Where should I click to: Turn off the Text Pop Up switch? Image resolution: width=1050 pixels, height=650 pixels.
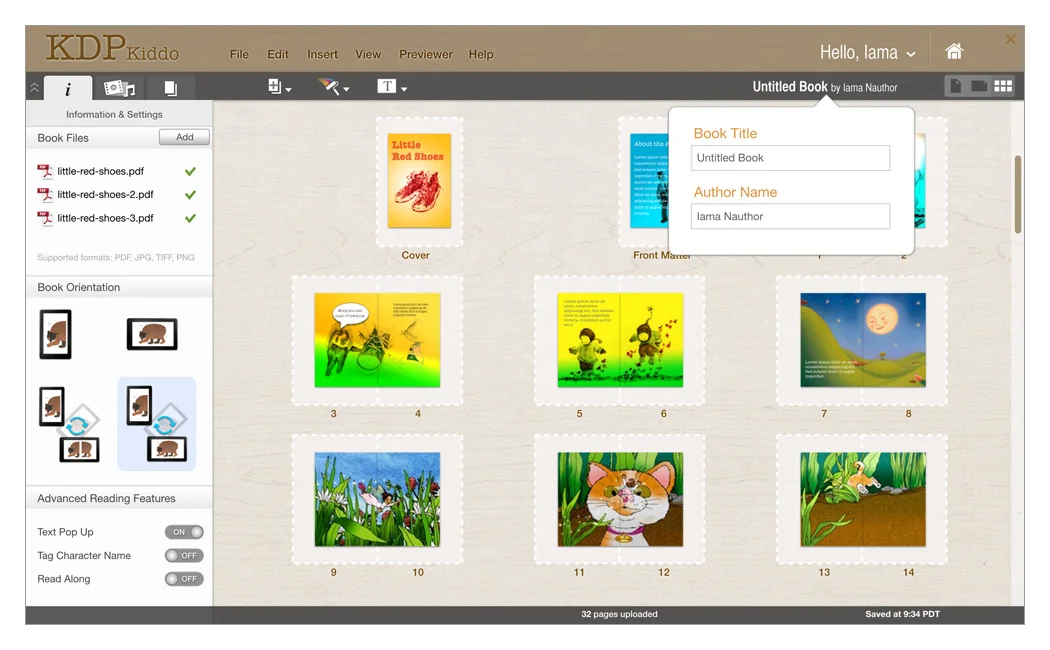click(184, 532)
